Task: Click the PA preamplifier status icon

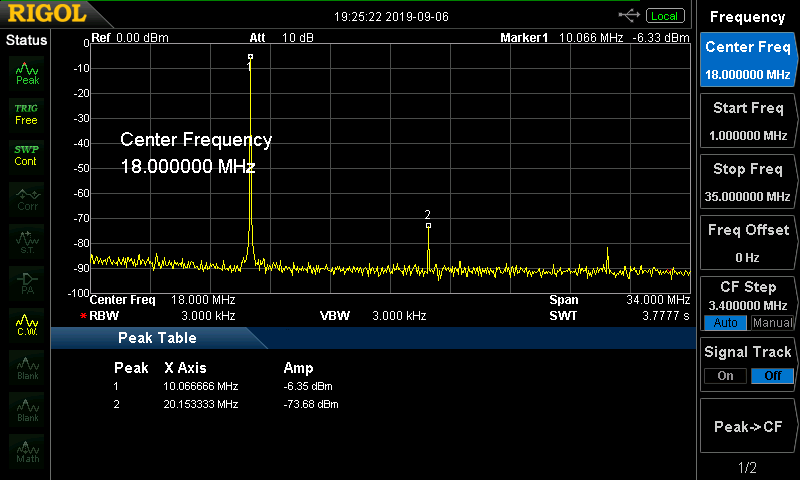Action: [26, 281]
